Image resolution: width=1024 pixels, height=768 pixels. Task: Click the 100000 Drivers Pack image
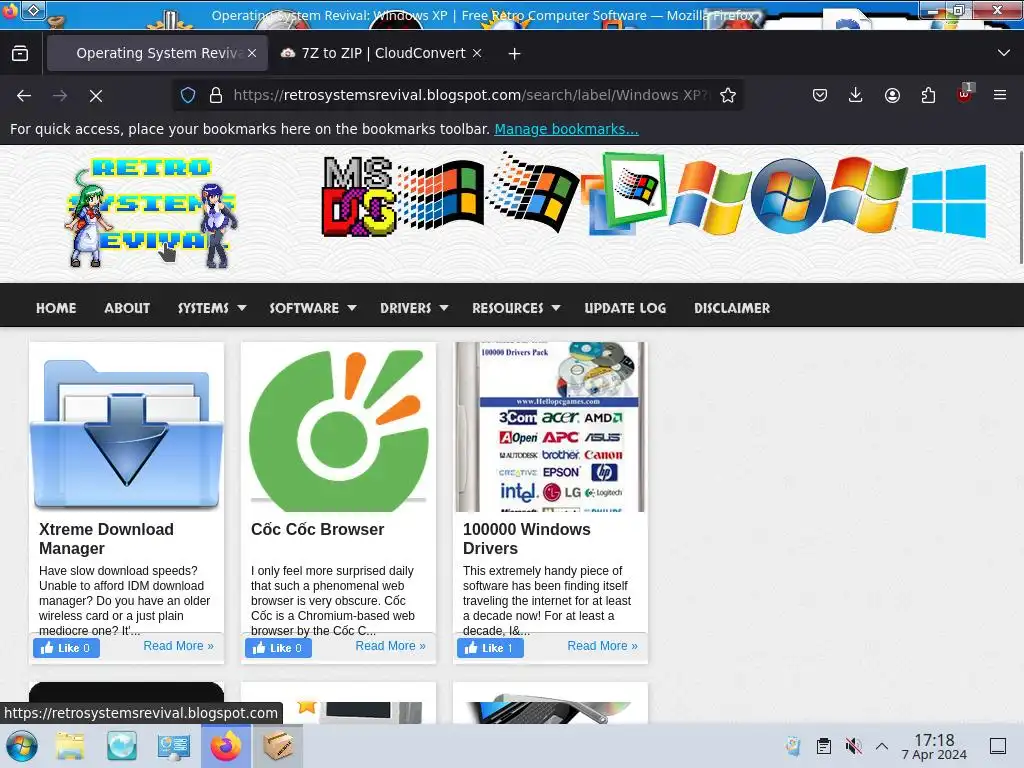click(551, 427)
